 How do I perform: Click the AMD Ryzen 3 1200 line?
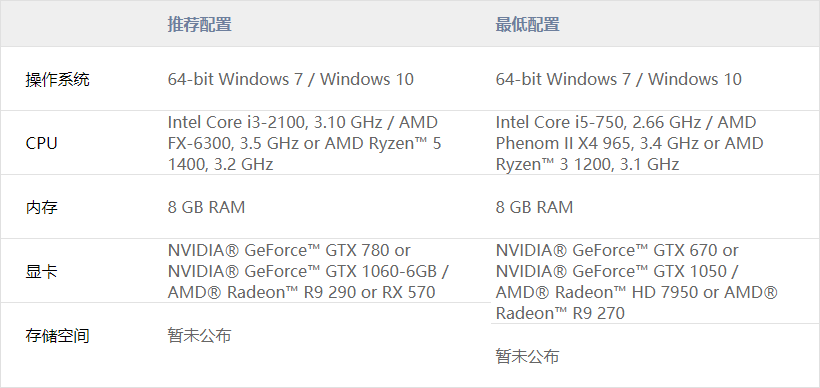tap(587, 165)
